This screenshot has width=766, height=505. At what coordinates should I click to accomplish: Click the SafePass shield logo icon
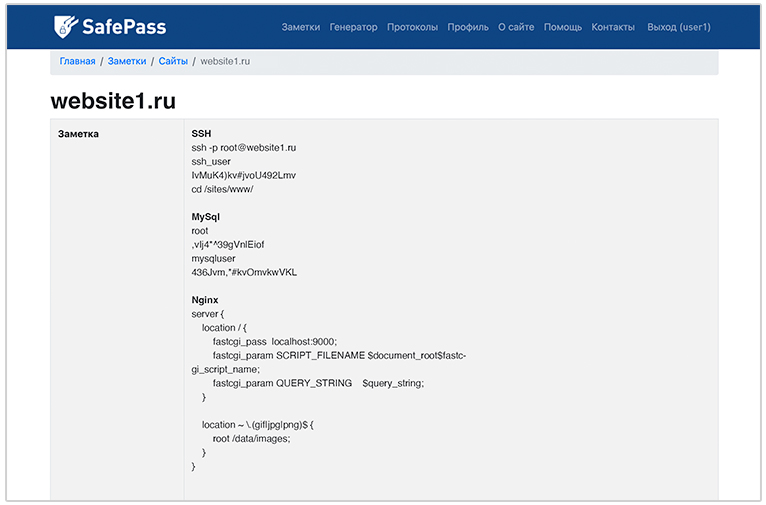point(66,26)
